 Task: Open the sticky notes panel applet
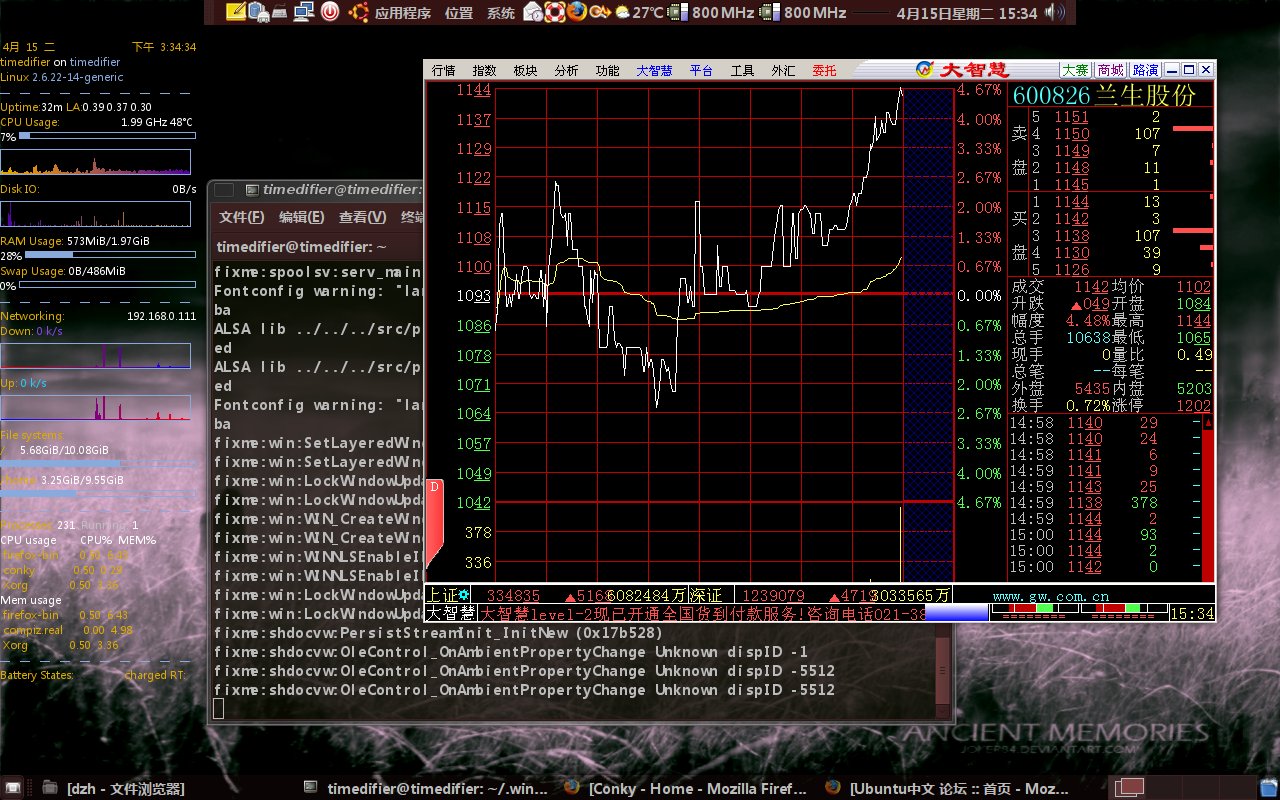(236, 12)
